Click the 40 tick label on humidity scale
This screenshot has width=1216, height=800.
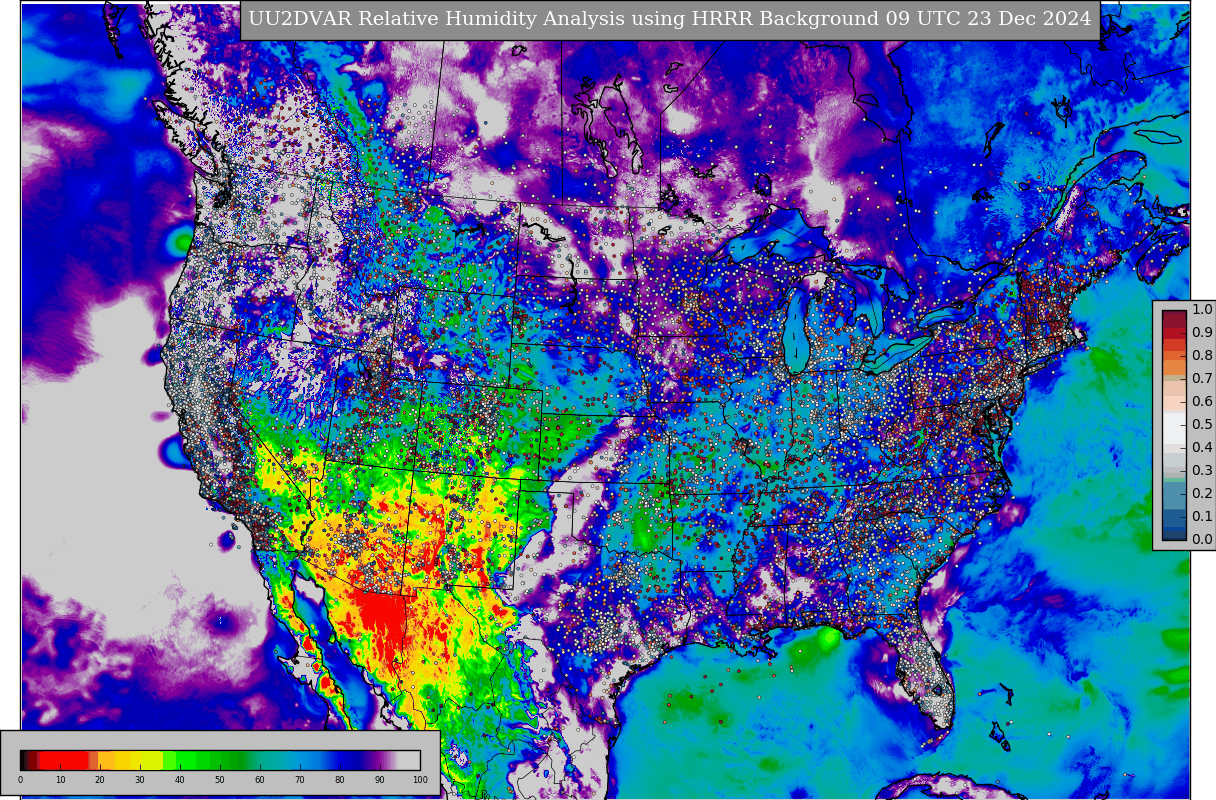coord(180,780)
